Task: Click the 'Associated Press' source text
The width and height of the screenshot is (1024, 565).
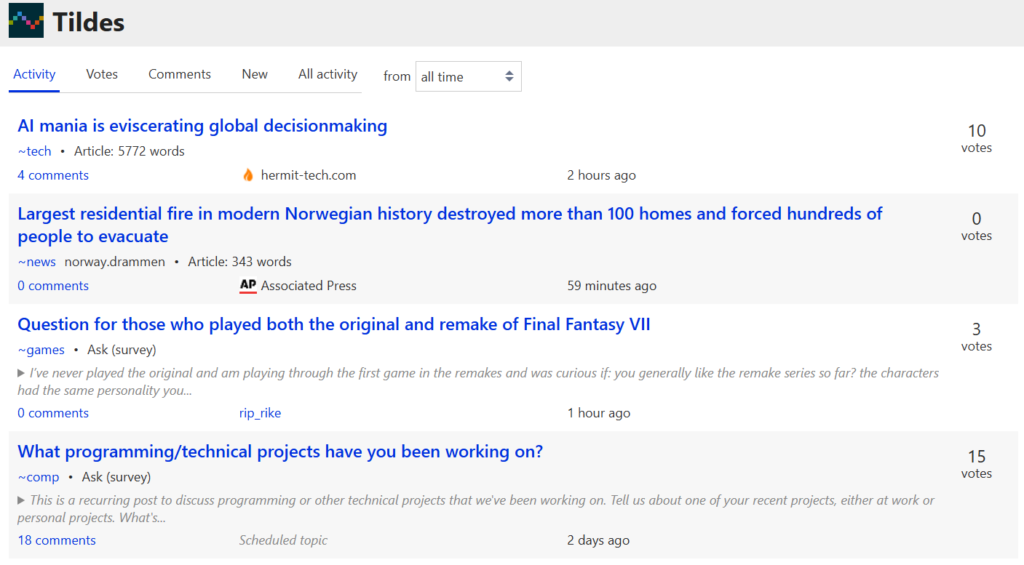Action: 308,285
